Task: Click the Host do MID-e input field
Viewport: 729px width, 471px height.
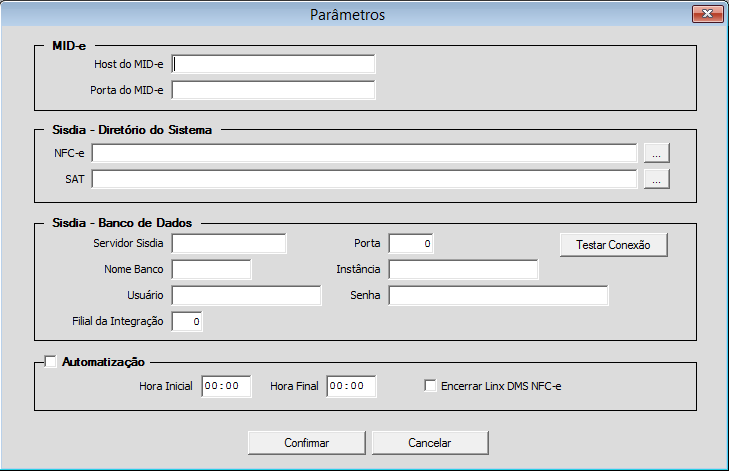Action: [273, 64]
